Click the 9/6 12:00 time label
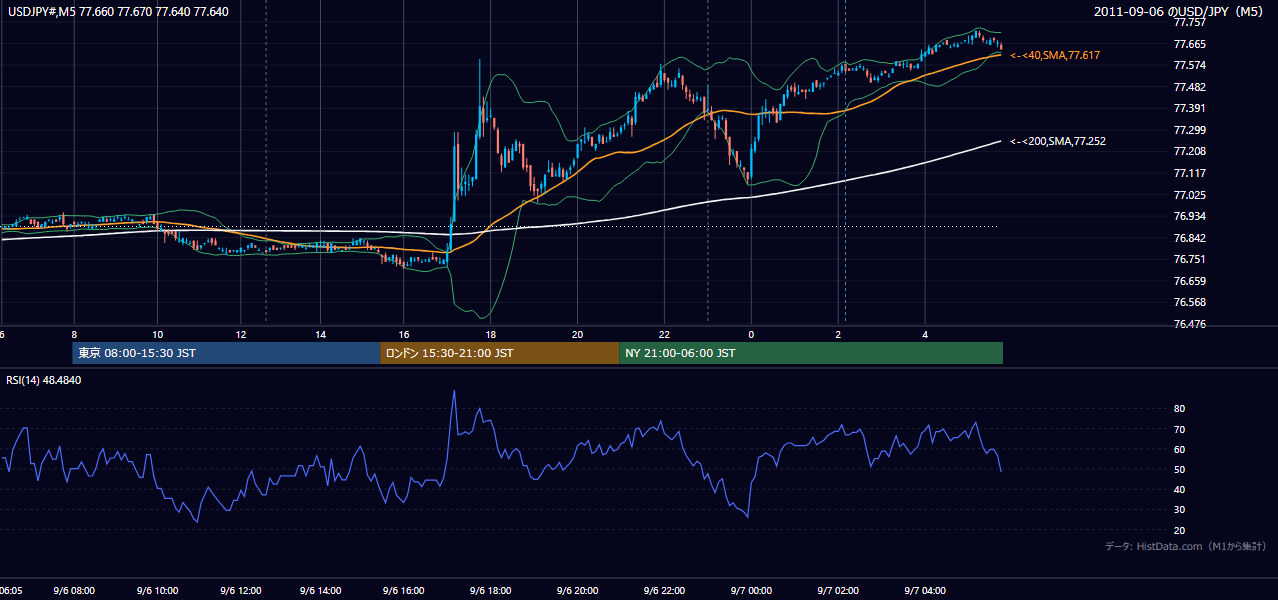1278x600 pixels. (240, 591)
